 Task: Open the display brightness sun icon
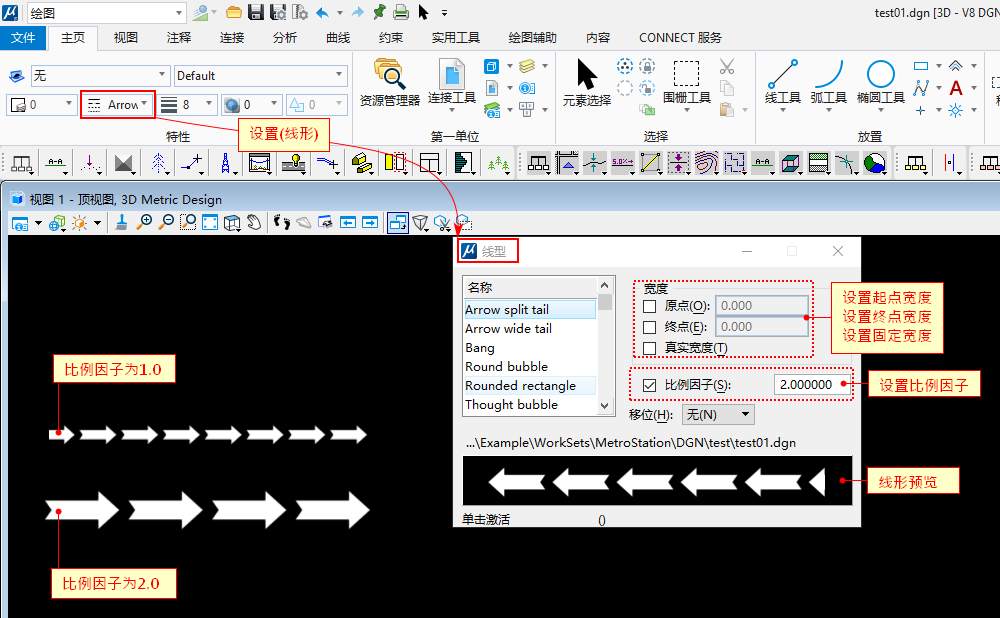point(80,223)
